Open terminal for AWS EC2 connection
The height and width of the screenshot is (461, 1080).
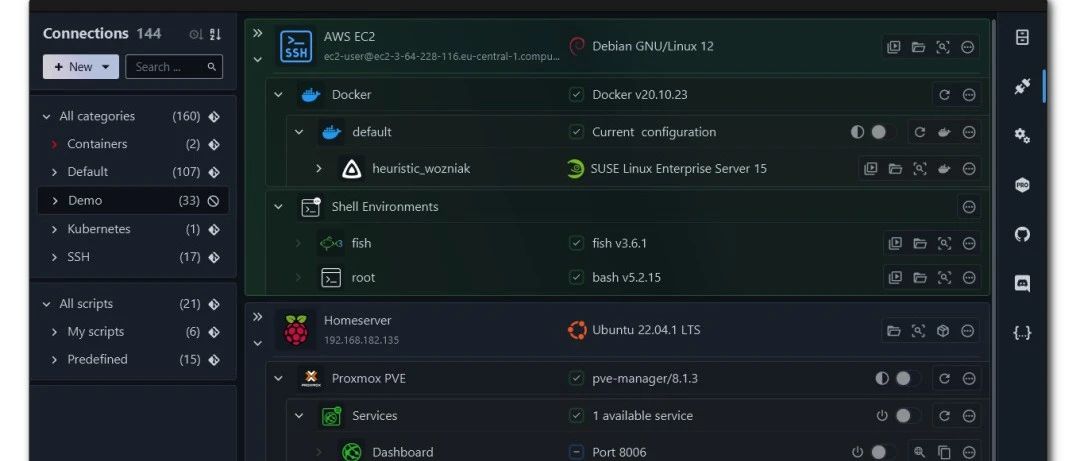[893, 47]
